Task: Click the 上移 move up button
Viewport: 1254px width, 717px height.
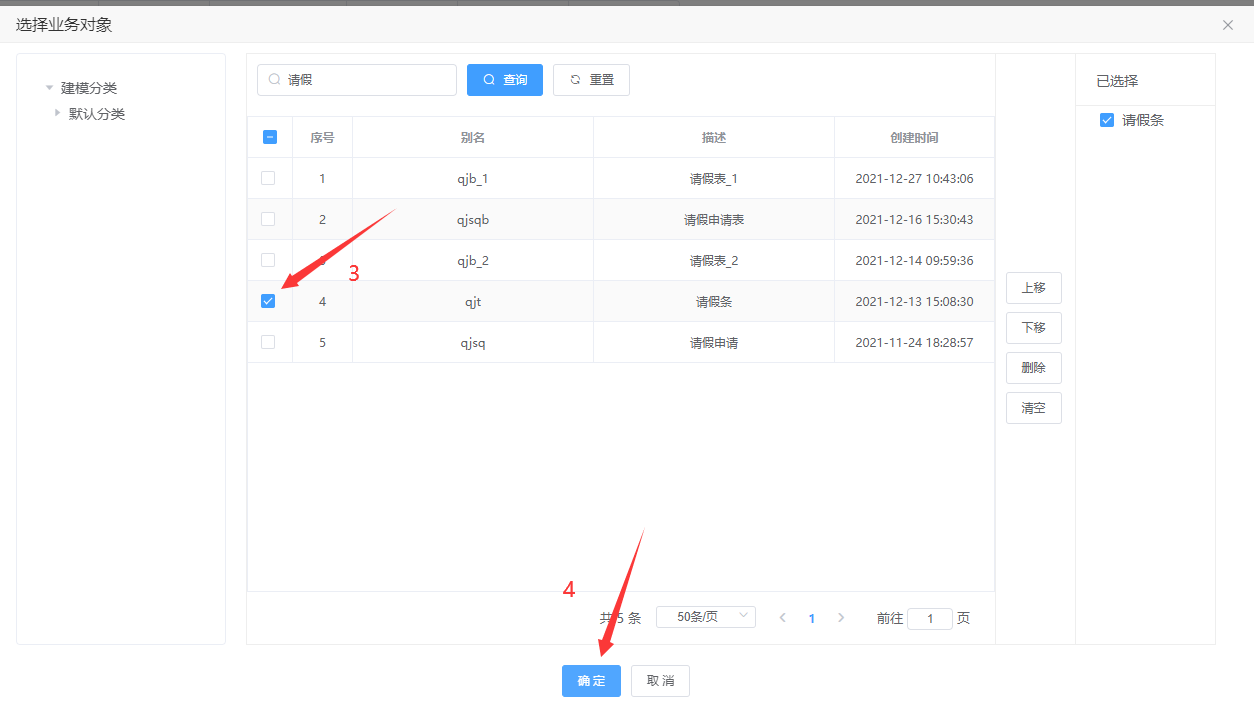Action: (x=1033, y=288)
